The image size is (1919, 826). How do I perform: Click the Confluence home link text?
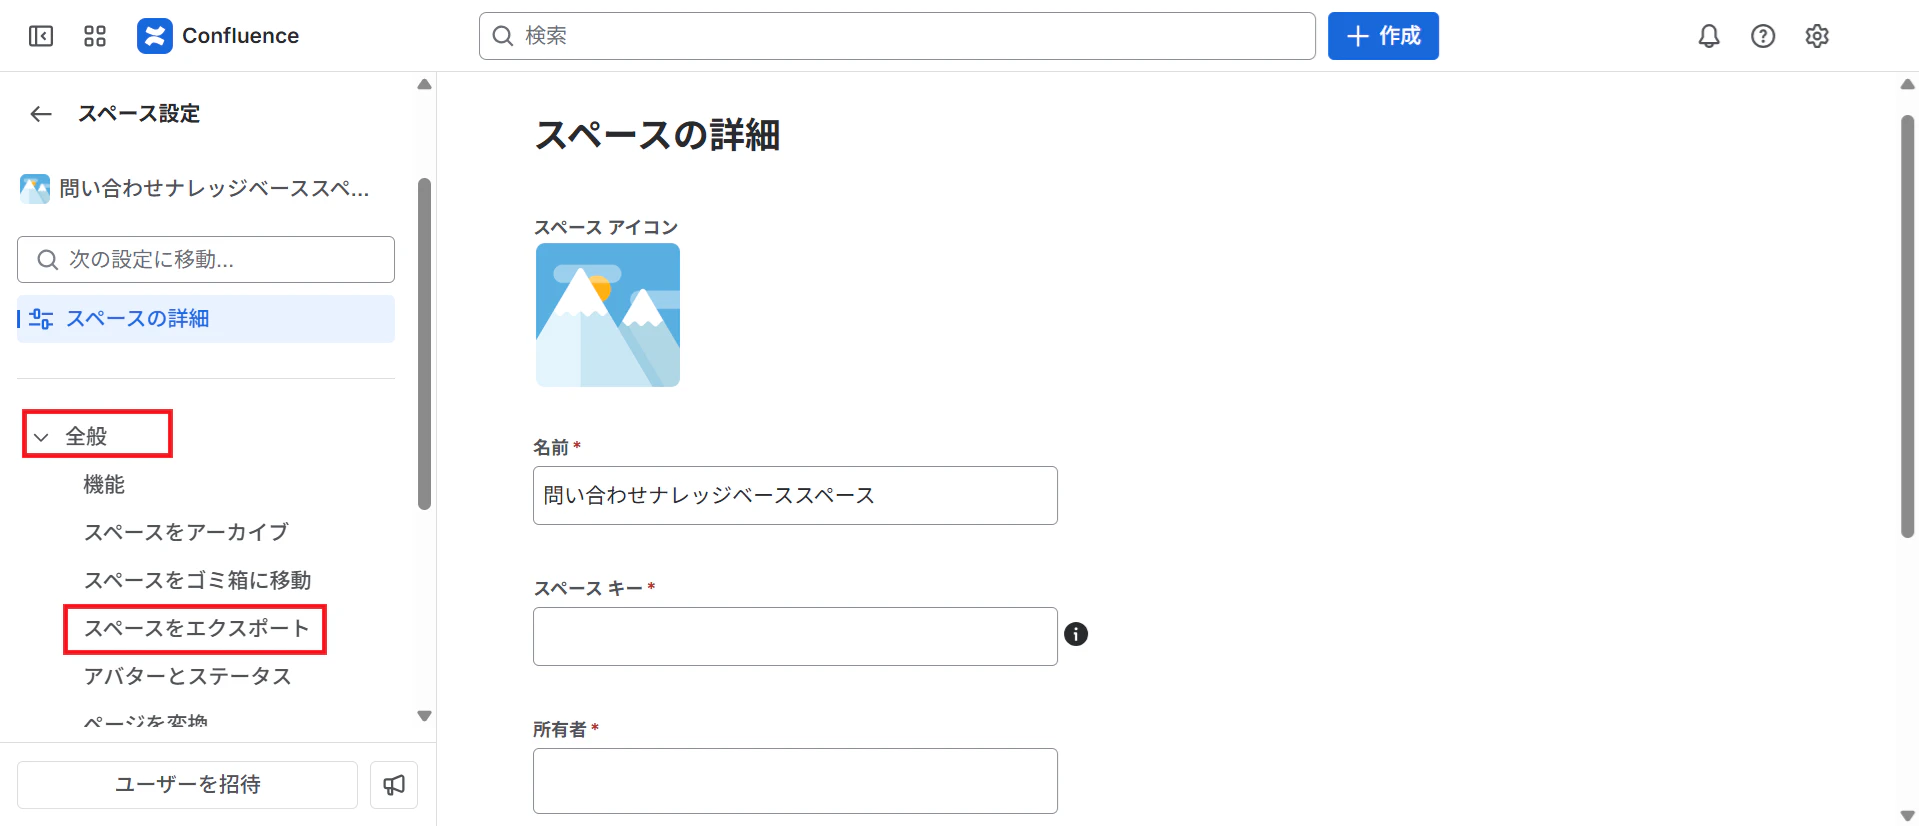[x=240, y=36]
